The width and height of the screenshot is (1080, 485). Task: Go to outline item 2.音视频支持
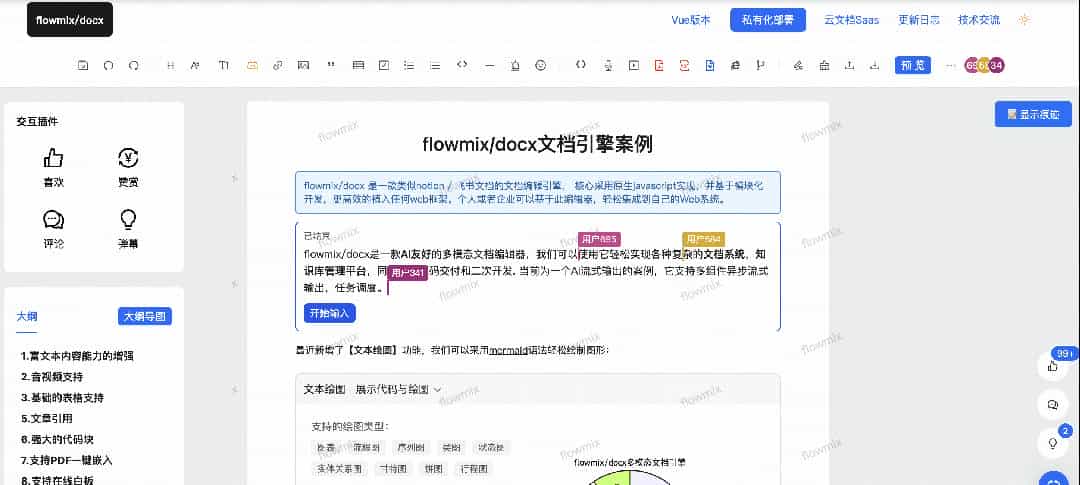tap(52, 377)
